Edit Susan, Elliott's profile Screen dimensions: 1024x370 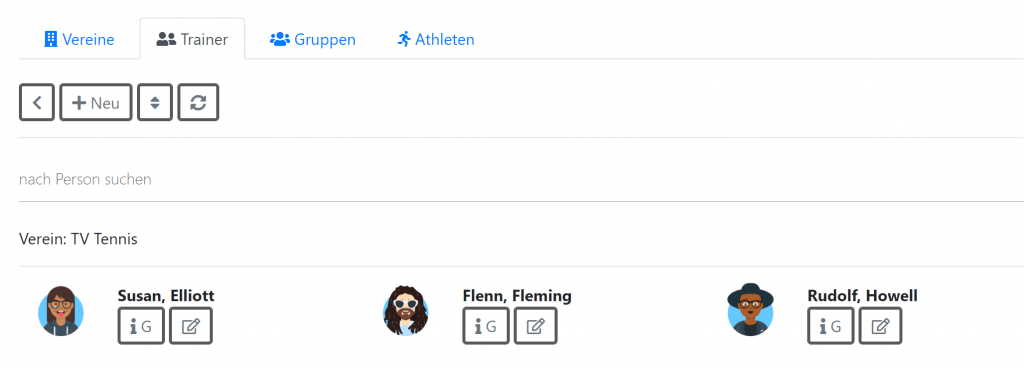point(191,326)
